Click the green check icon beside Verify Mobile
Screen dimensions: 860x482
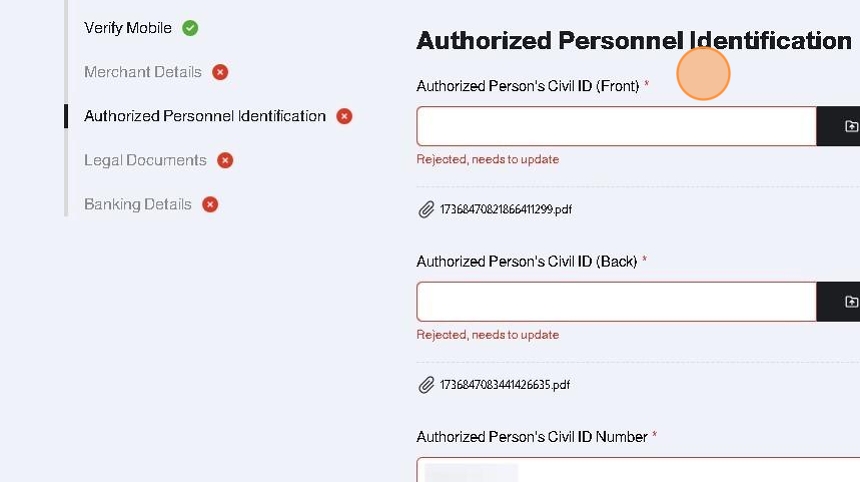coord(190,28)
